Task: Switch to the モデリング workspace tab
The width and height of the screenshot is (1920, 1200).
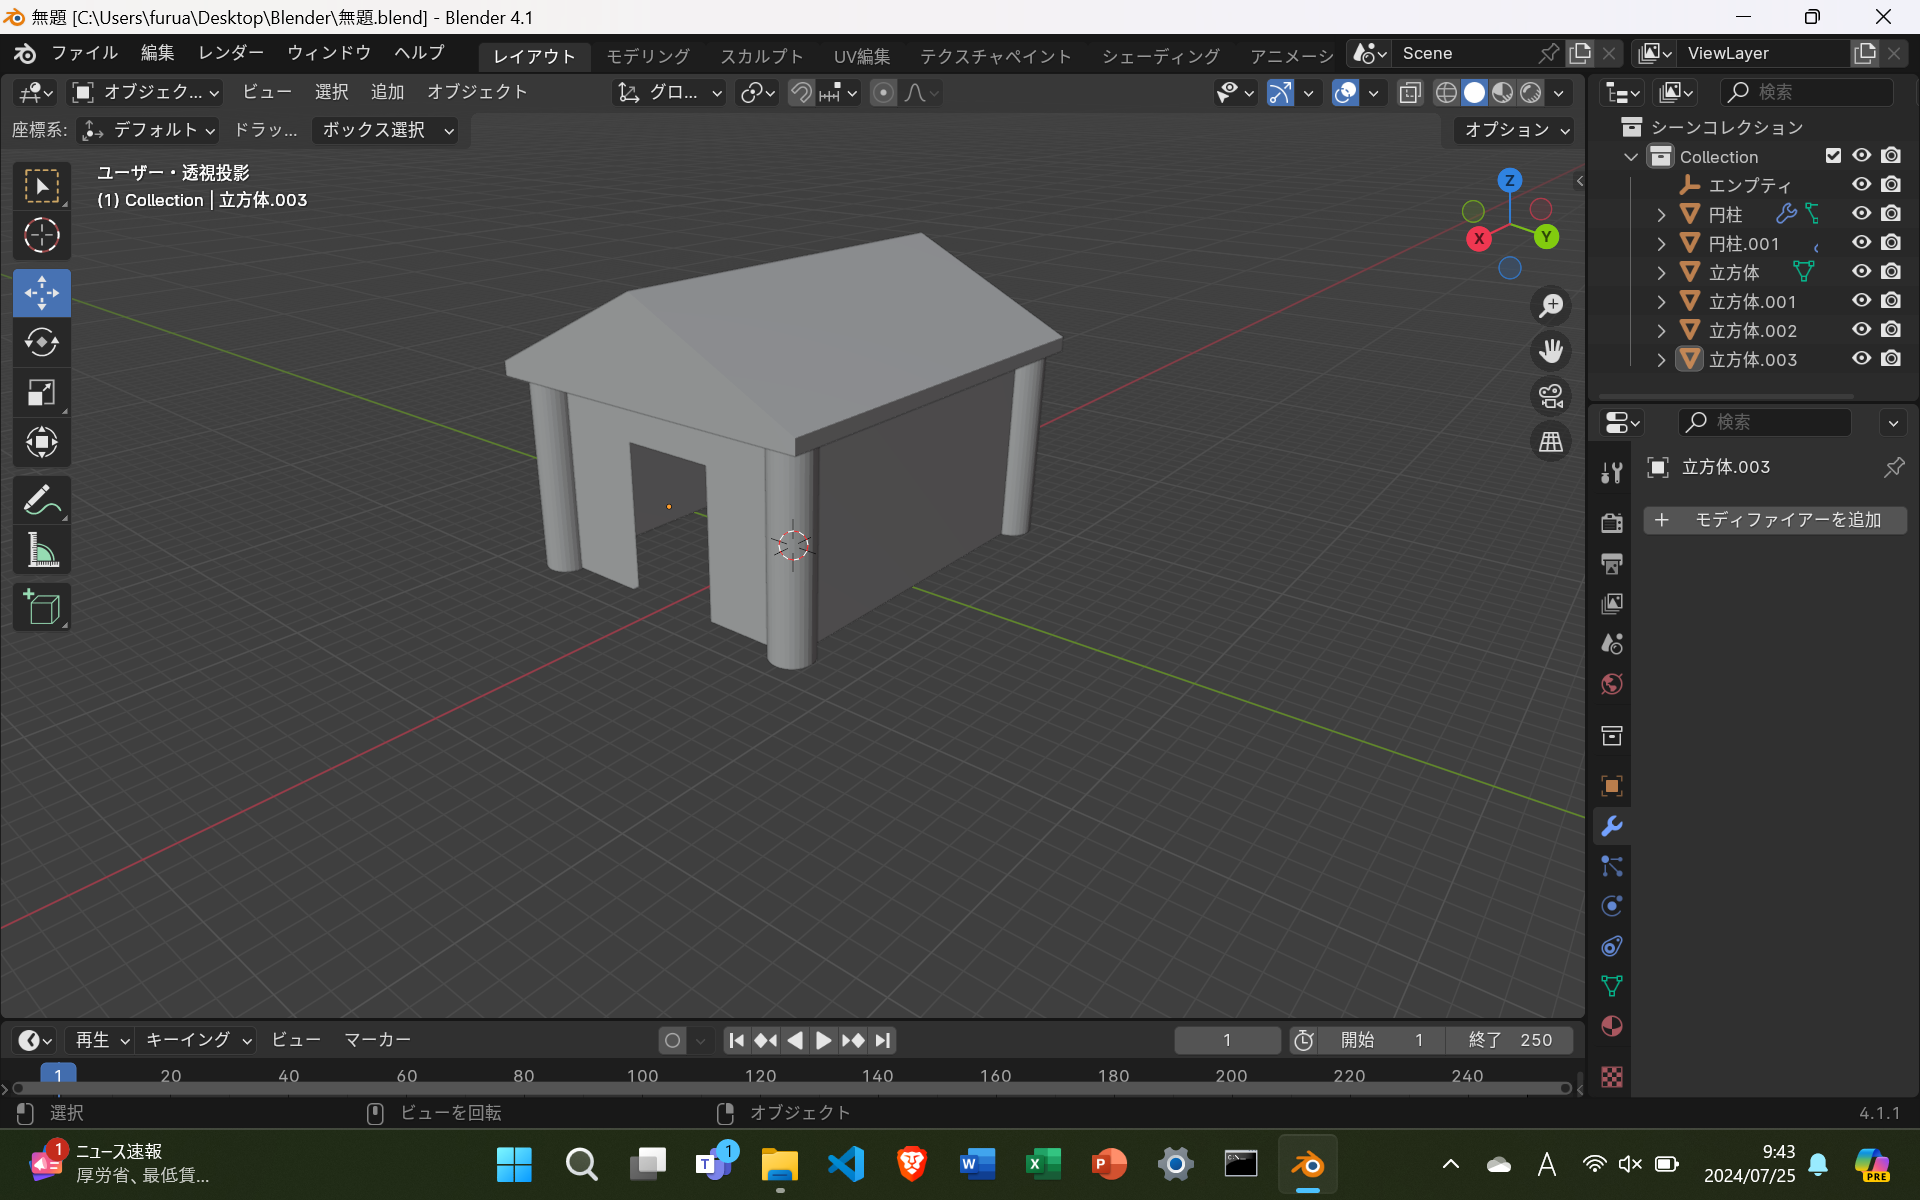Action: click(x=647, y=56)
